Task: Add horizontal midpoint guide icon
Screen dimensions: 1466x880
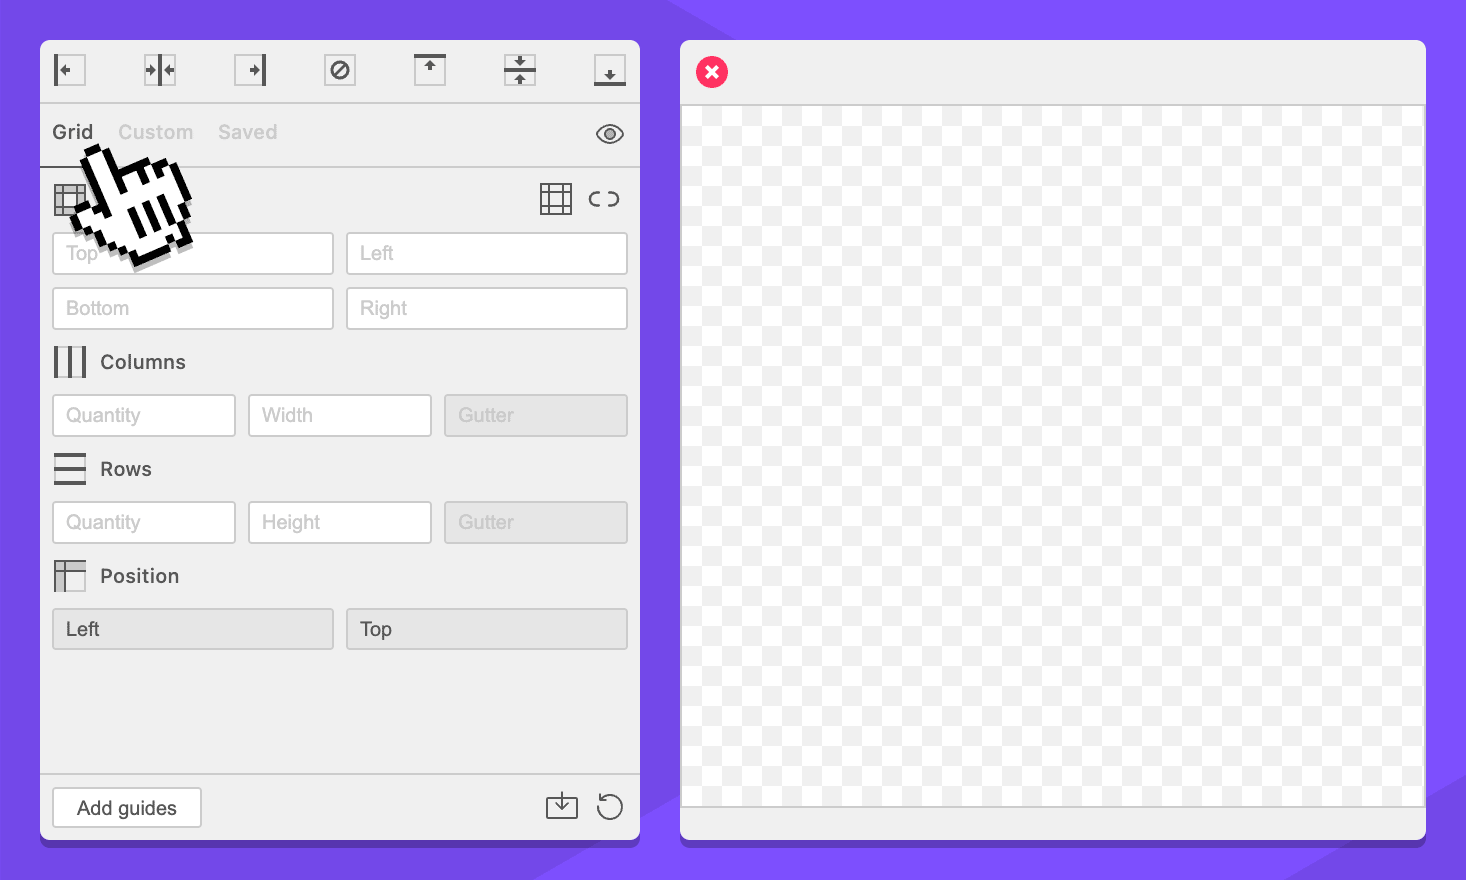Action: pyautogui.click(x=520, y=70)
